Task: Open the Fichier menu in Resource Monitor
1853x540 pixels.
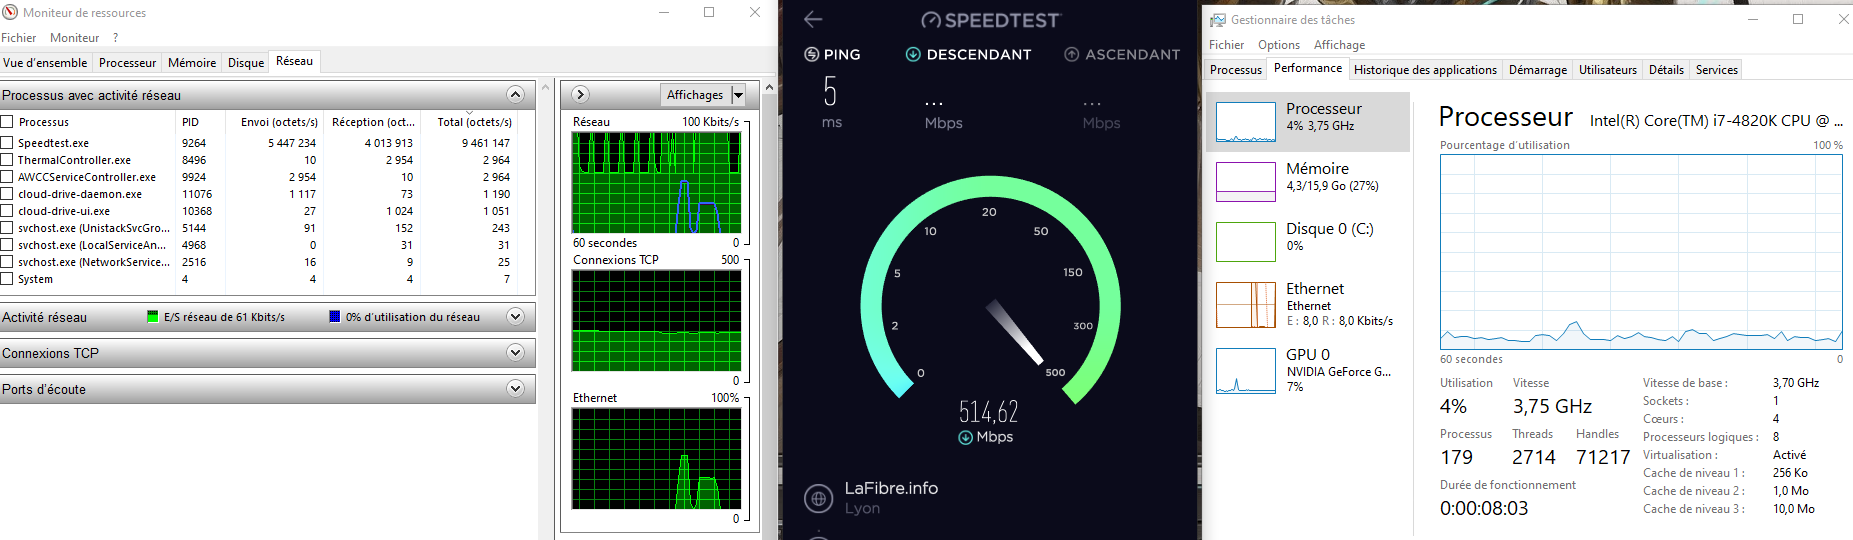Action: pos(18,38)
